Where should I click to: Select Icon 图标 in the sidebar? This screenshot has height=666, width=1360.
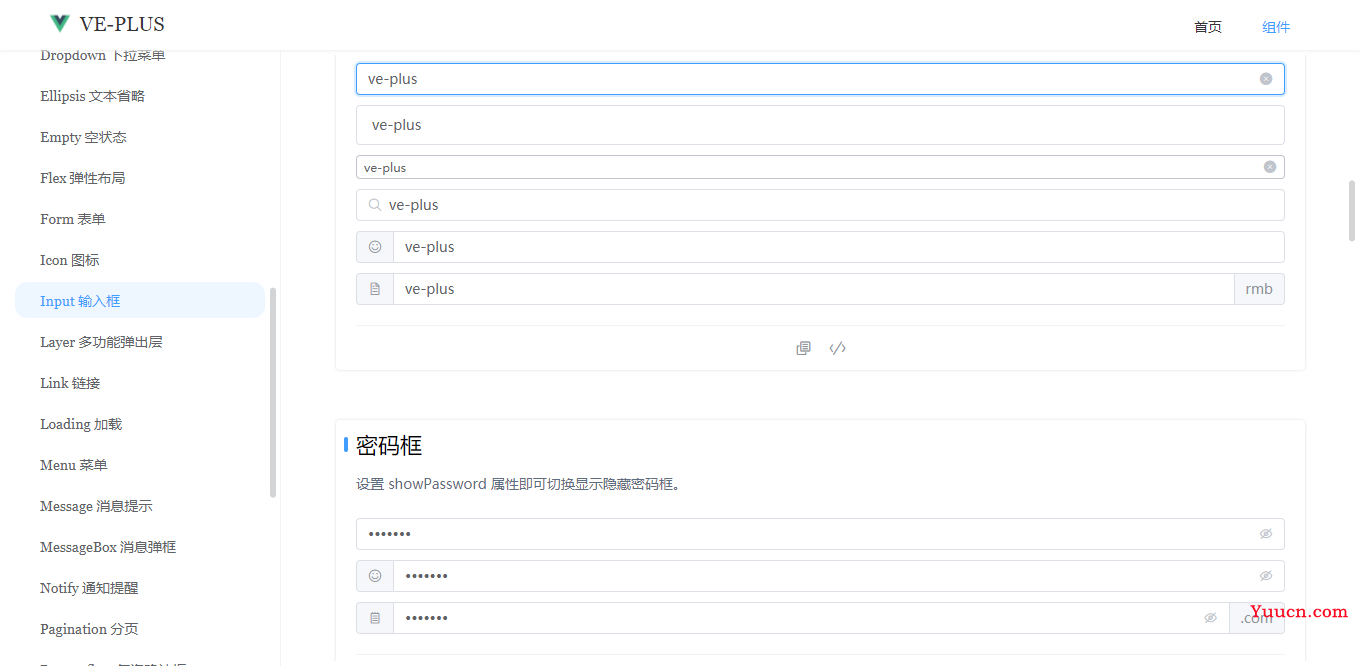click(140, 260)
